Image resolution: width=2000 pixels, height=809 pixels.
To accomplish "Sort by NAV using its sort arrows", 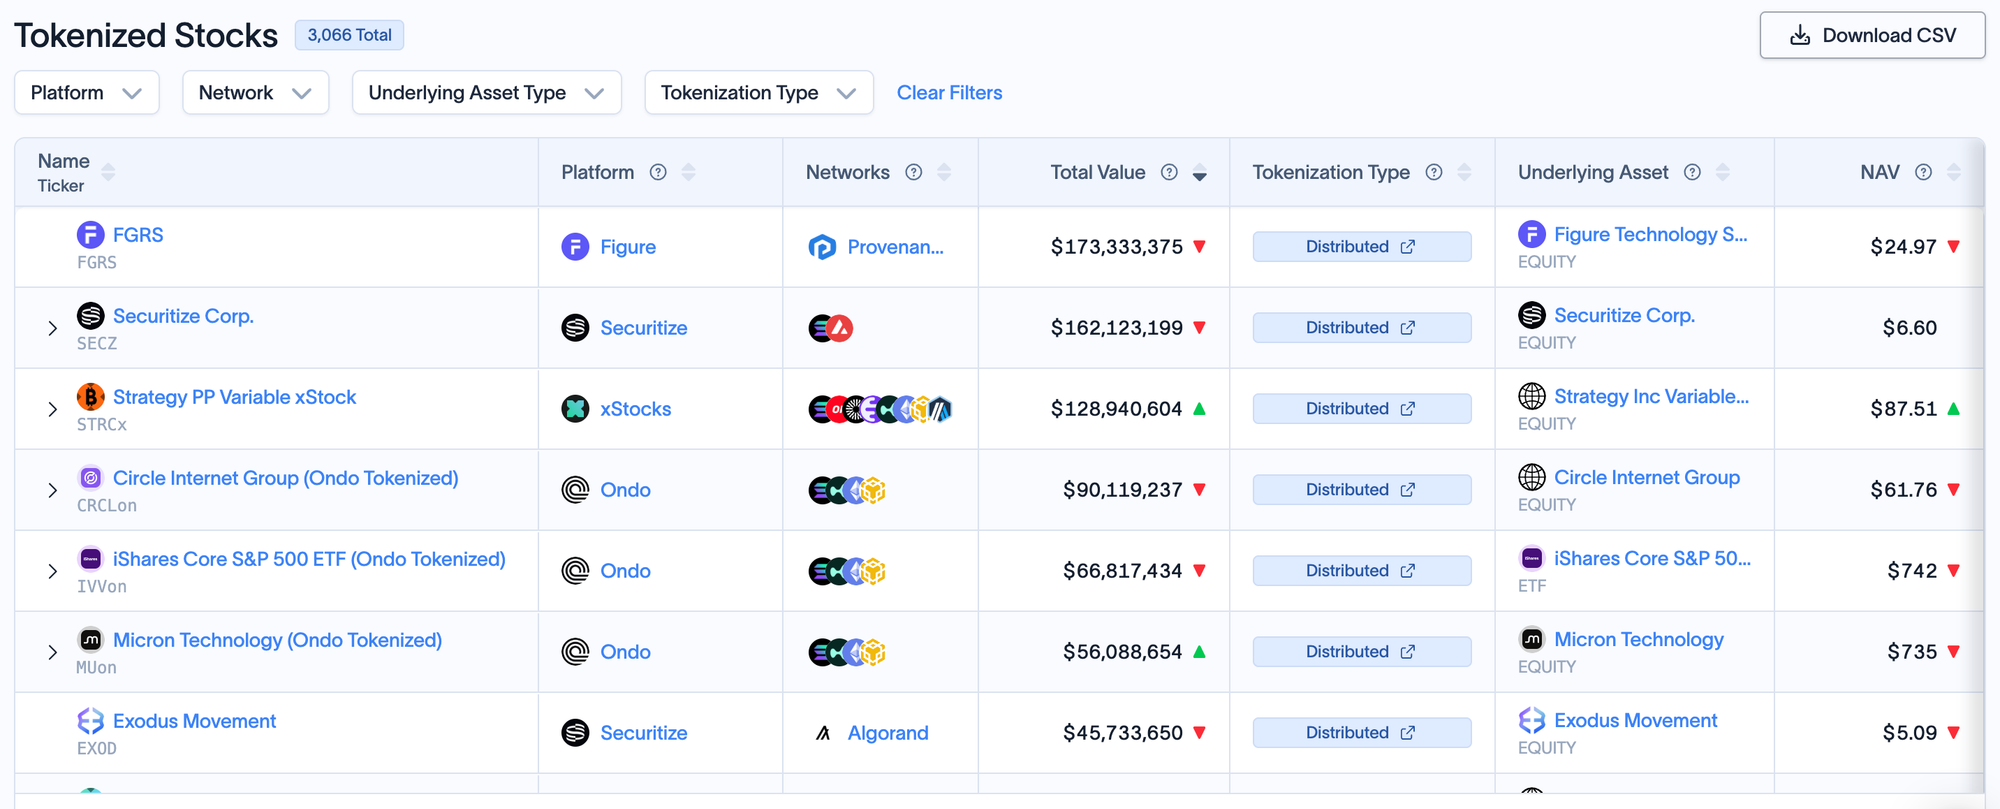I will (1954, 172).
